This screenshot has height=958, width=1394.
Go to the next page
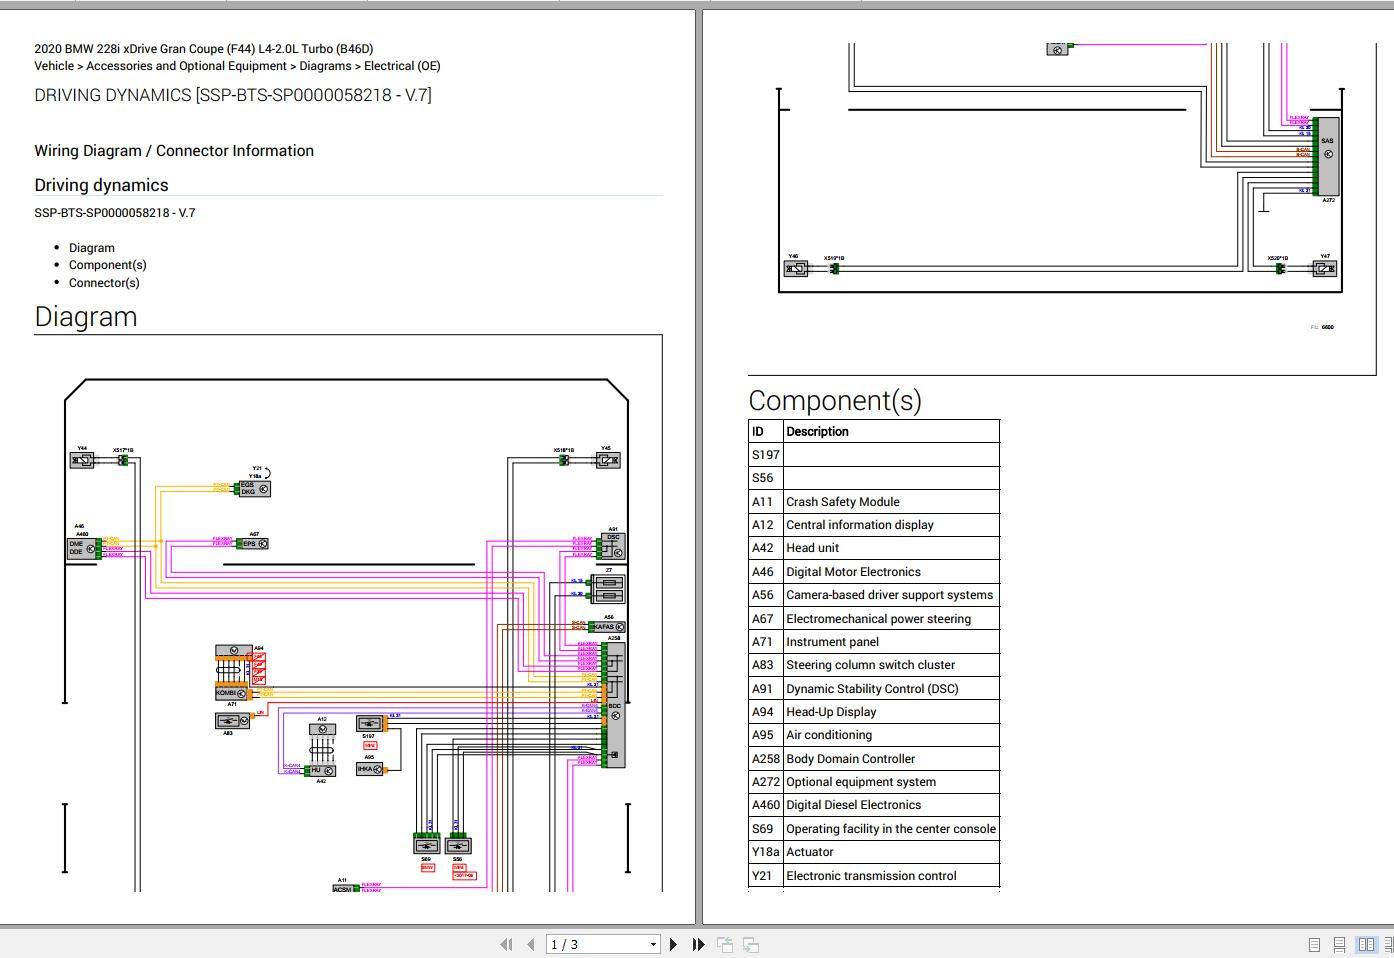coord(673,944)
